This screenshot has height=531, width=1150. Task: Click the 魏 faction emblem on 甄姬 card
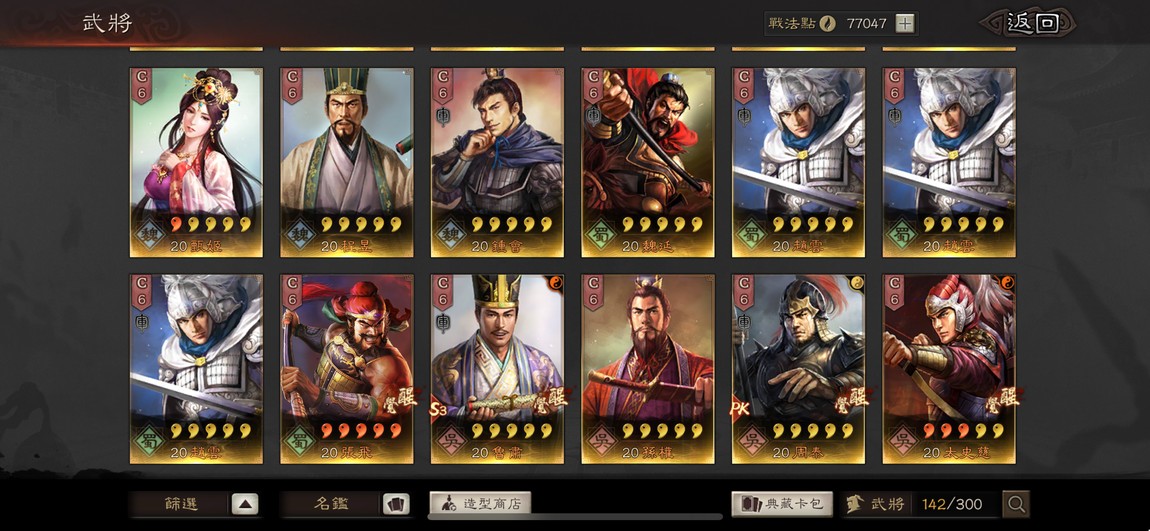point(150,235)
